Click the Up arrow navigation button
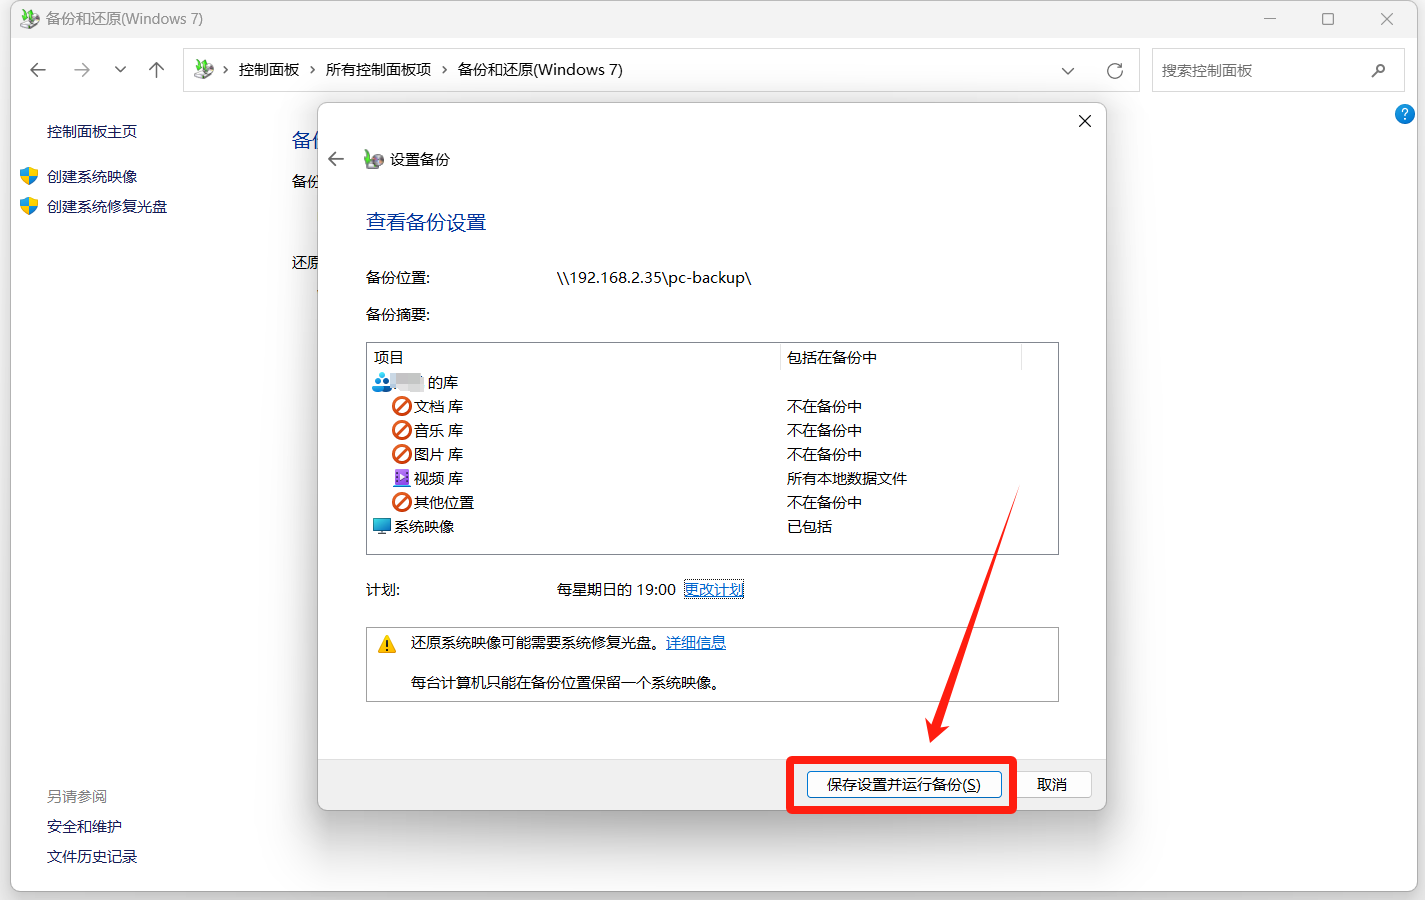 coord(156,70)
